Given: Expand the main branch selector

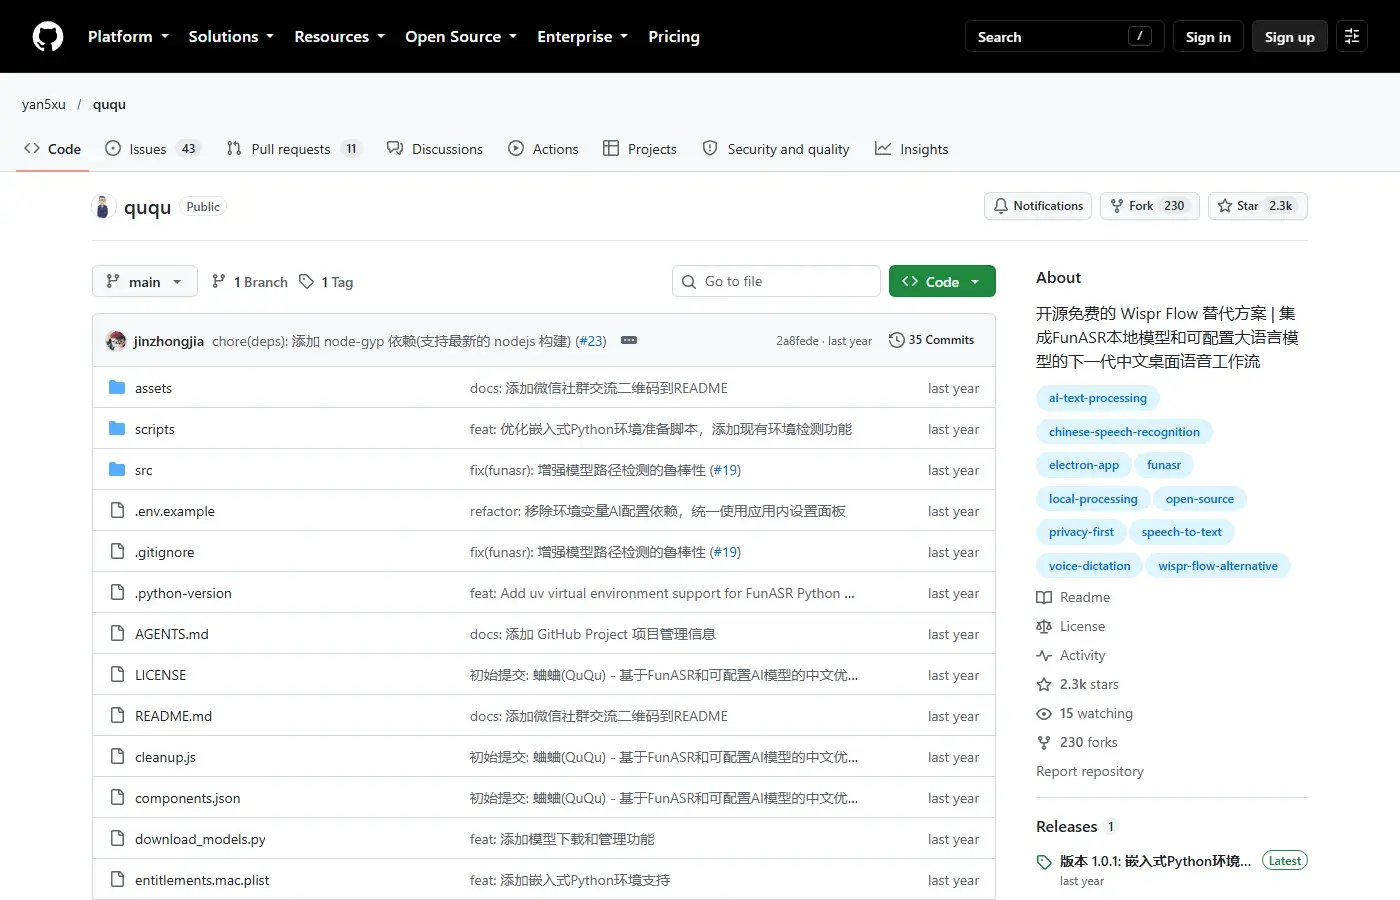Looking at the screenshot, I should click(144, 282).
